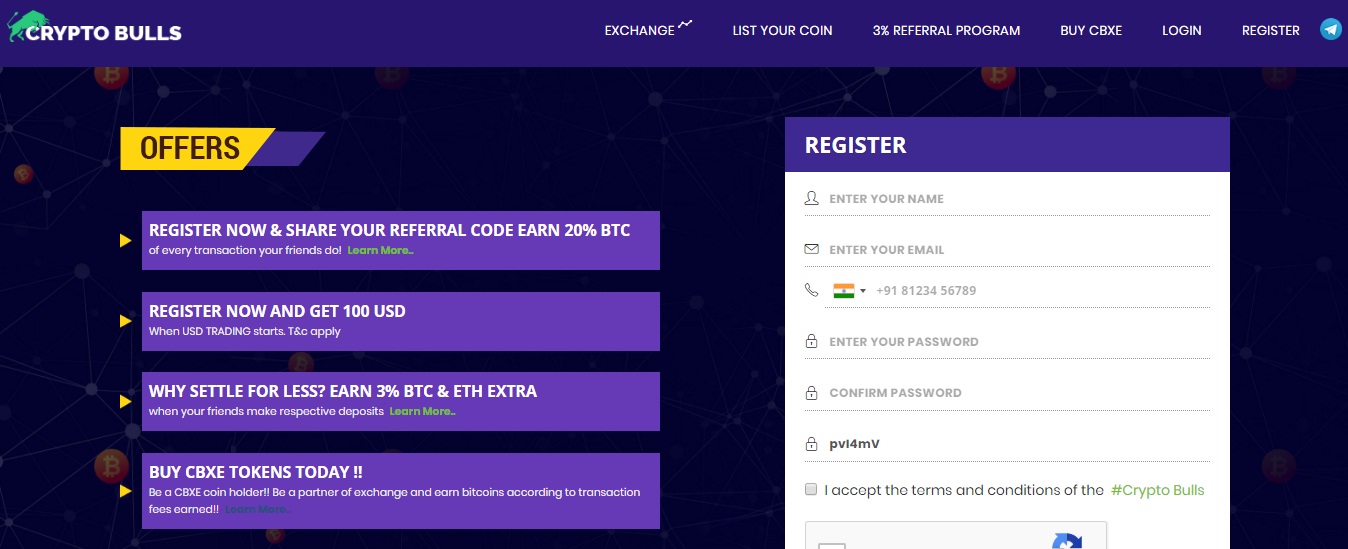Click the phone icon in the register form
Viewport: 1348px width, 549px height.
812,290
